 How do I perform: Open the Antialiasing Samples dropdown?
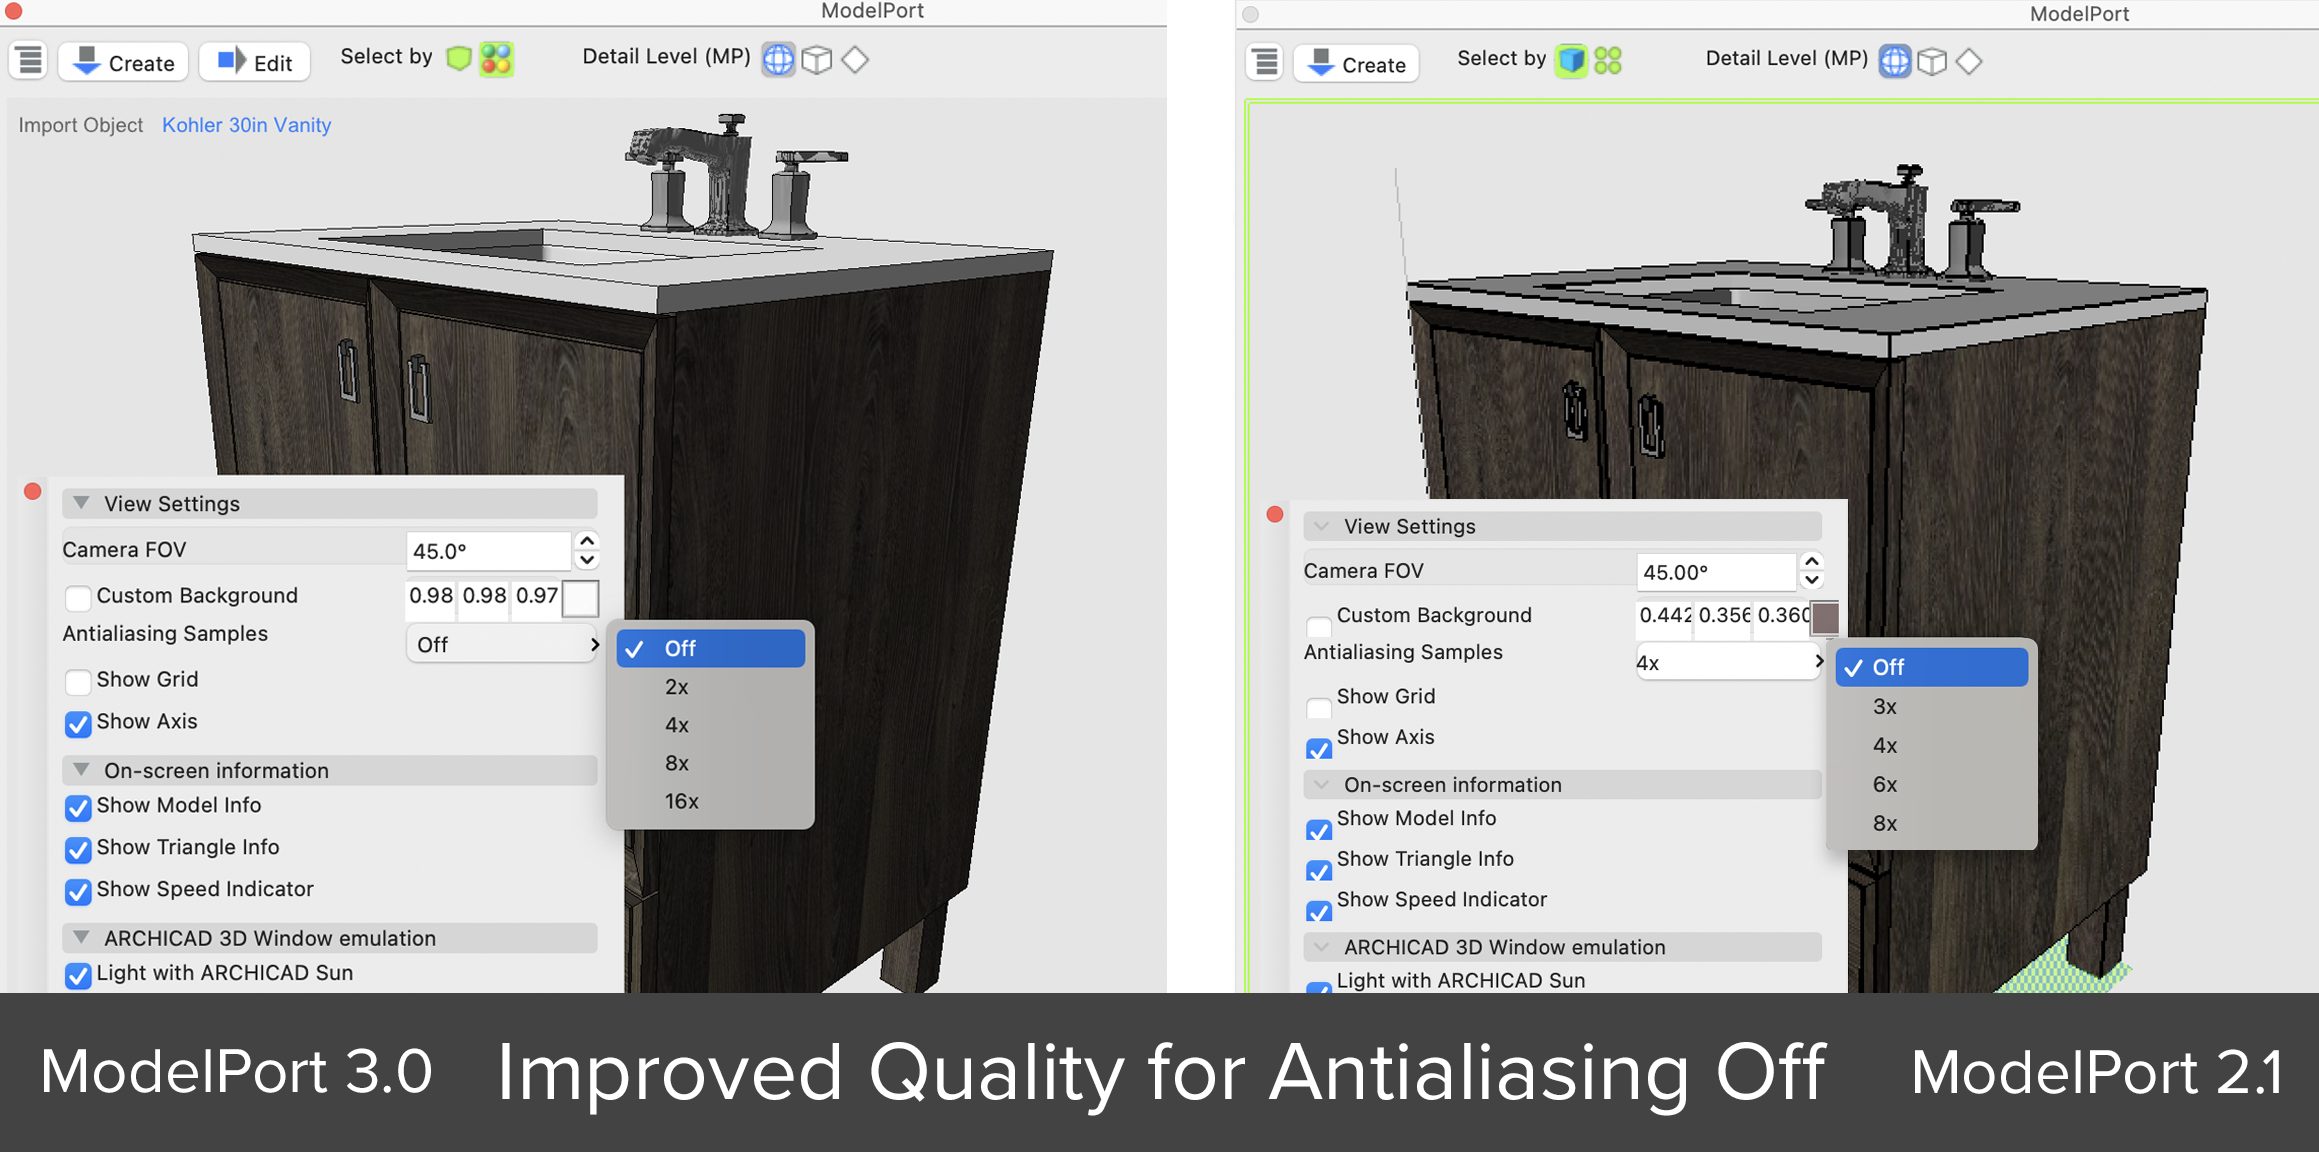[502, 645]
